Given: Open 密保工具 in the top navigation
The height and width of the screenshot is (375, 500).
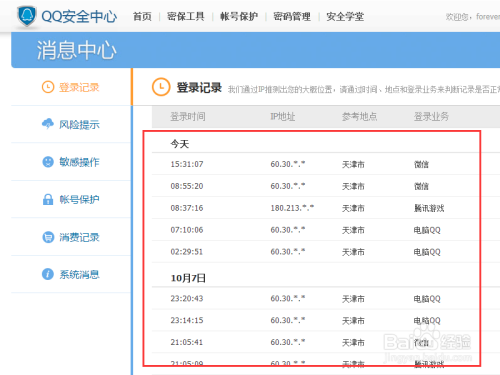Looking at the screenshot, I should click(186, 16).
